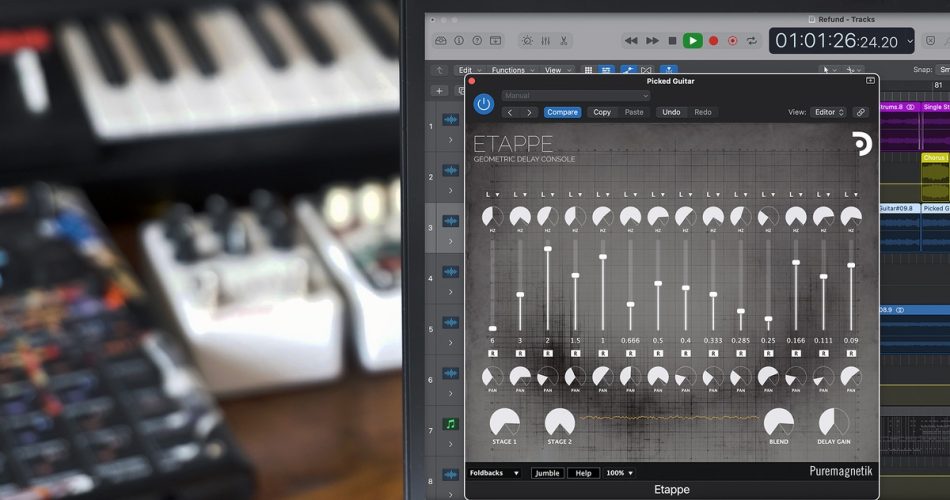
Task: Click the BLEND knob
Action: (x=779, y=422)
